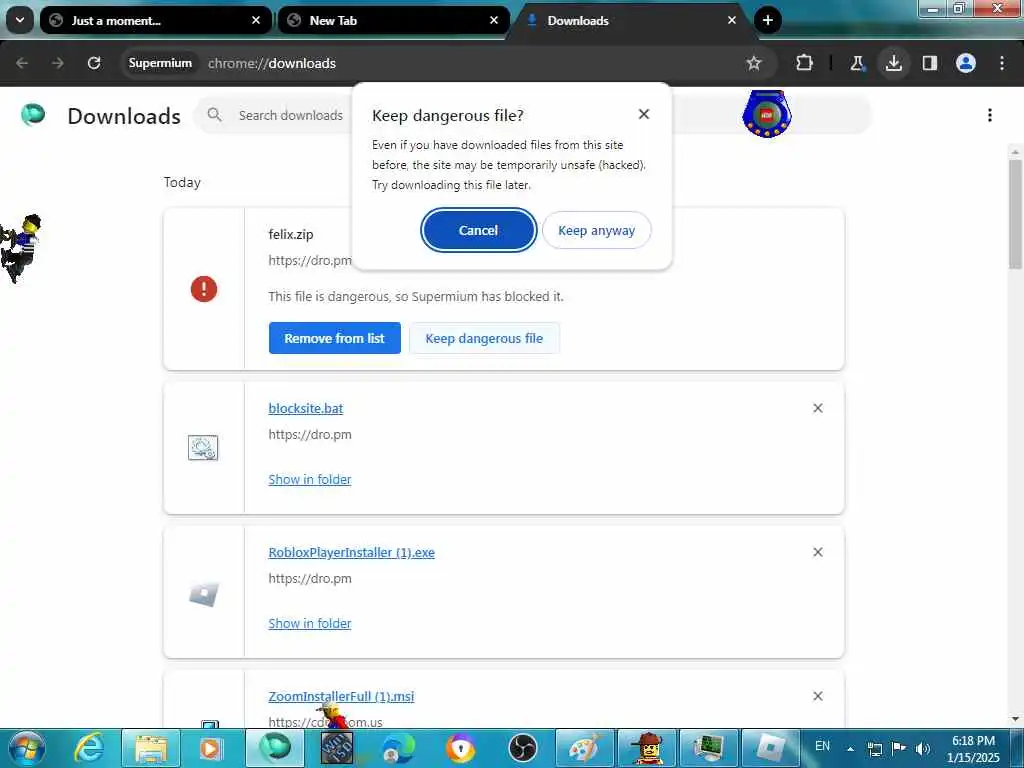
Task: Show hidden tray icons arrow
Action: (850, 748)
